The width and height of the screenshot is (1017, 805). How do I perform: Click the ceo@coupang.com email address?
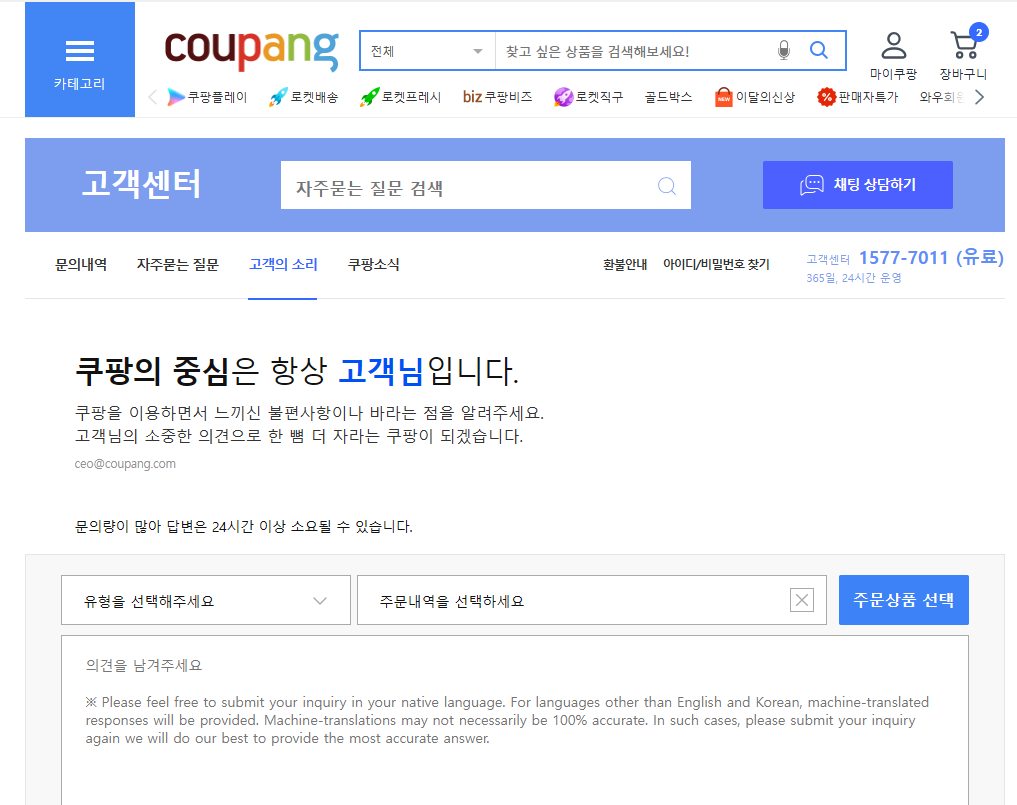tap(125, 464)
